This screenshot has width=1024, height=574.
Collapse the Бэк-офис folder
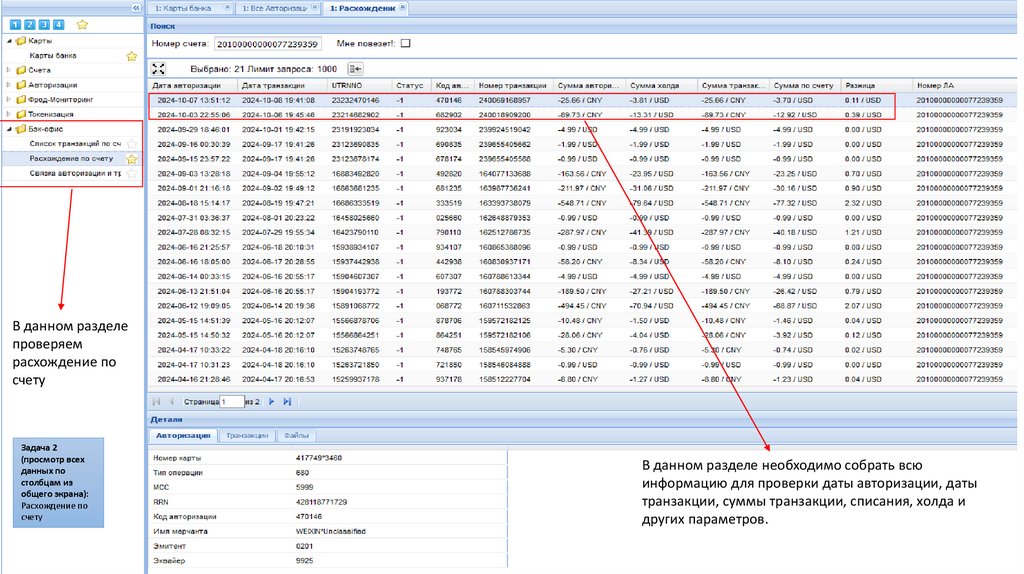pos(8,130)
